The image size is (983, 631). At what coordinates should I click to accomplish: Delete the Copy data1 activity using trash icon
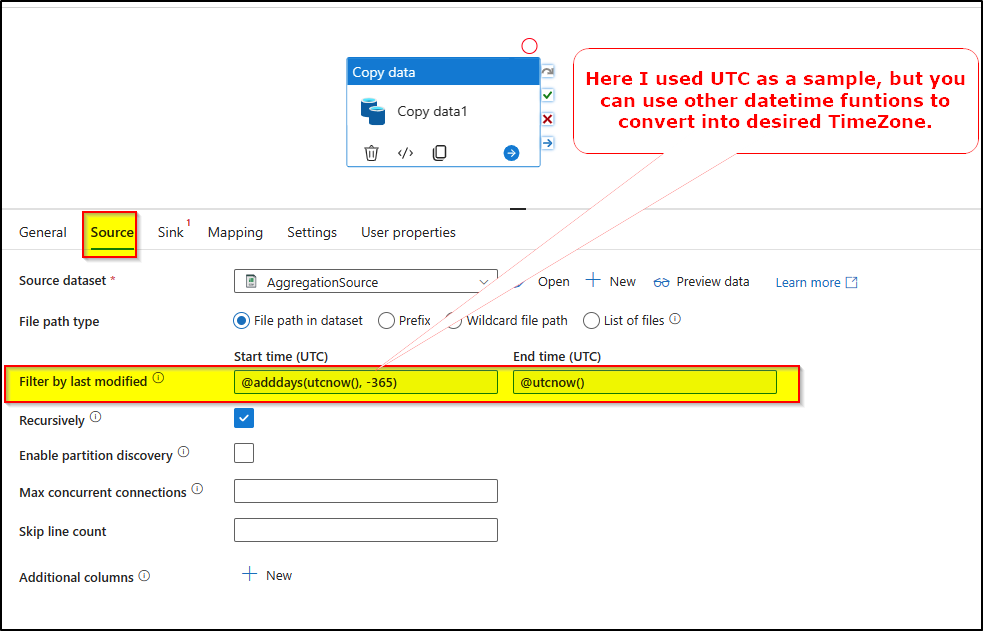[371, 152]
